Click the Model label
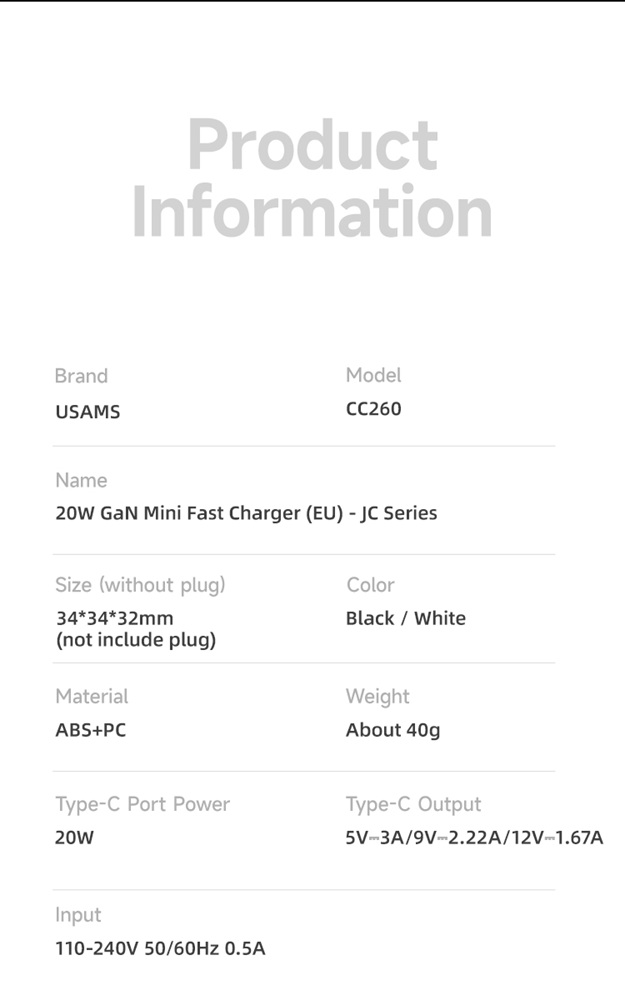The height and width of the screenshot is (1000, 625). pyautogui.click(x=374, y=375)
